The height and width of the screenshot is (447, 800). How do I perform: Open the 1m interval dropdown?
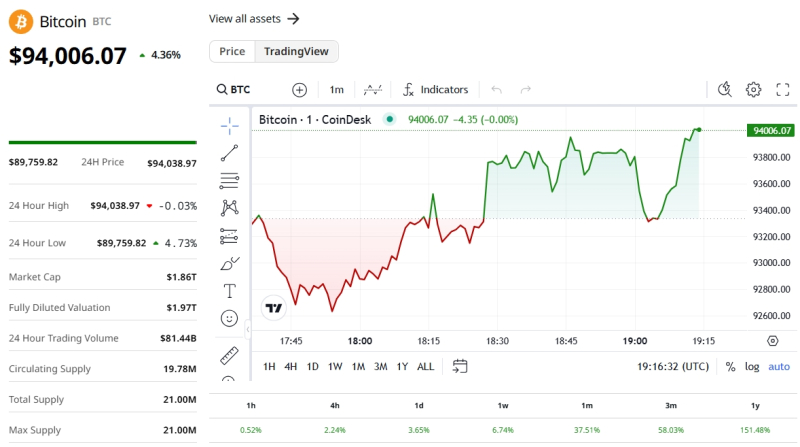(x=336, y=90)
